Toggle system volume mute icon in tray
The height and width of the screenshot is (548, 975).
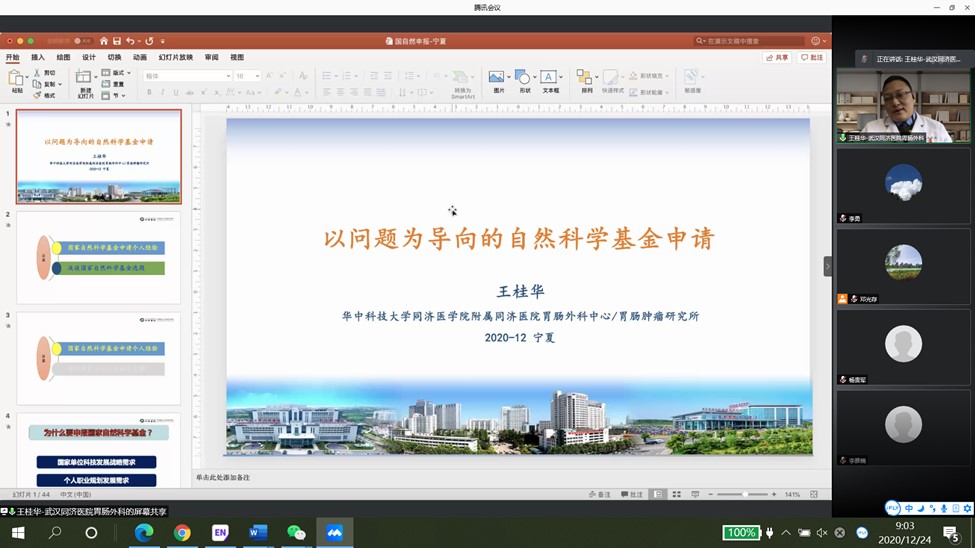[822, 533]
